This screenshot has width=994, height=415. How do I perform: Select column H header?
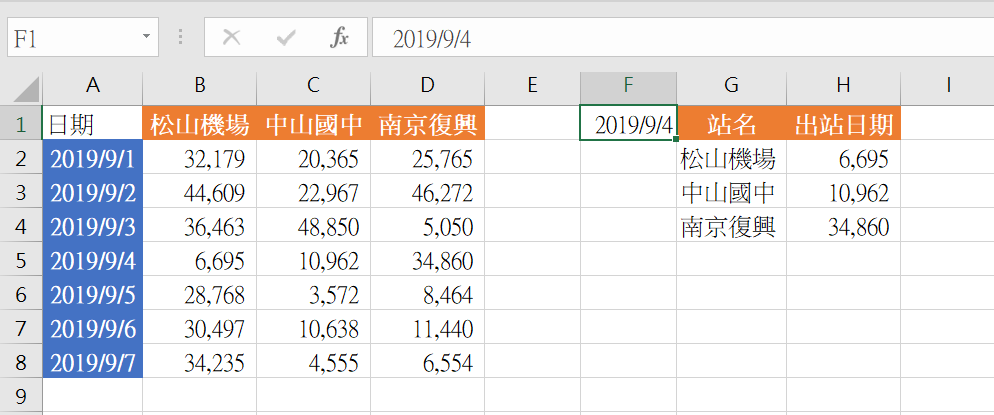[x=843, y=86]
